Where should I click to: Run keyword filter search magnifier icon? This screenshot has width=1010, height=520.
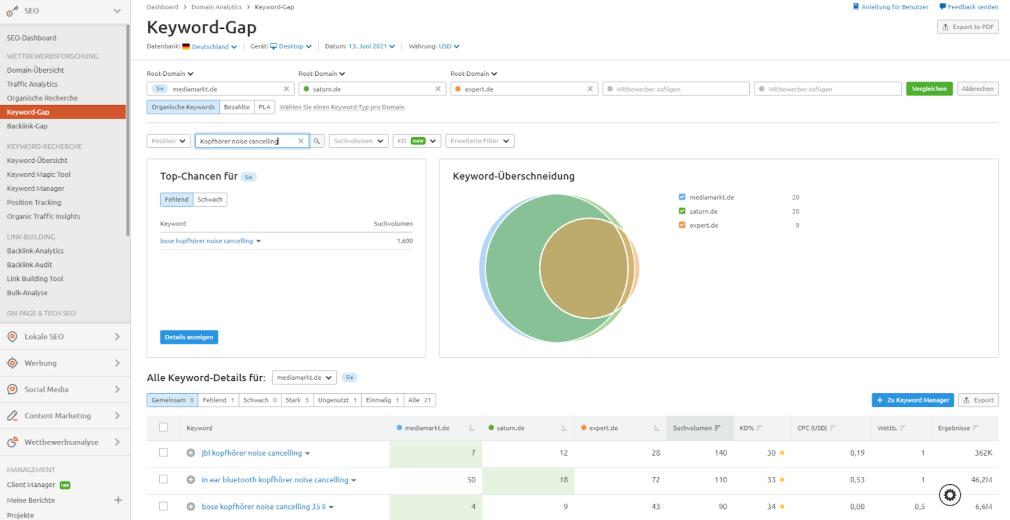(x=317, y=140)
